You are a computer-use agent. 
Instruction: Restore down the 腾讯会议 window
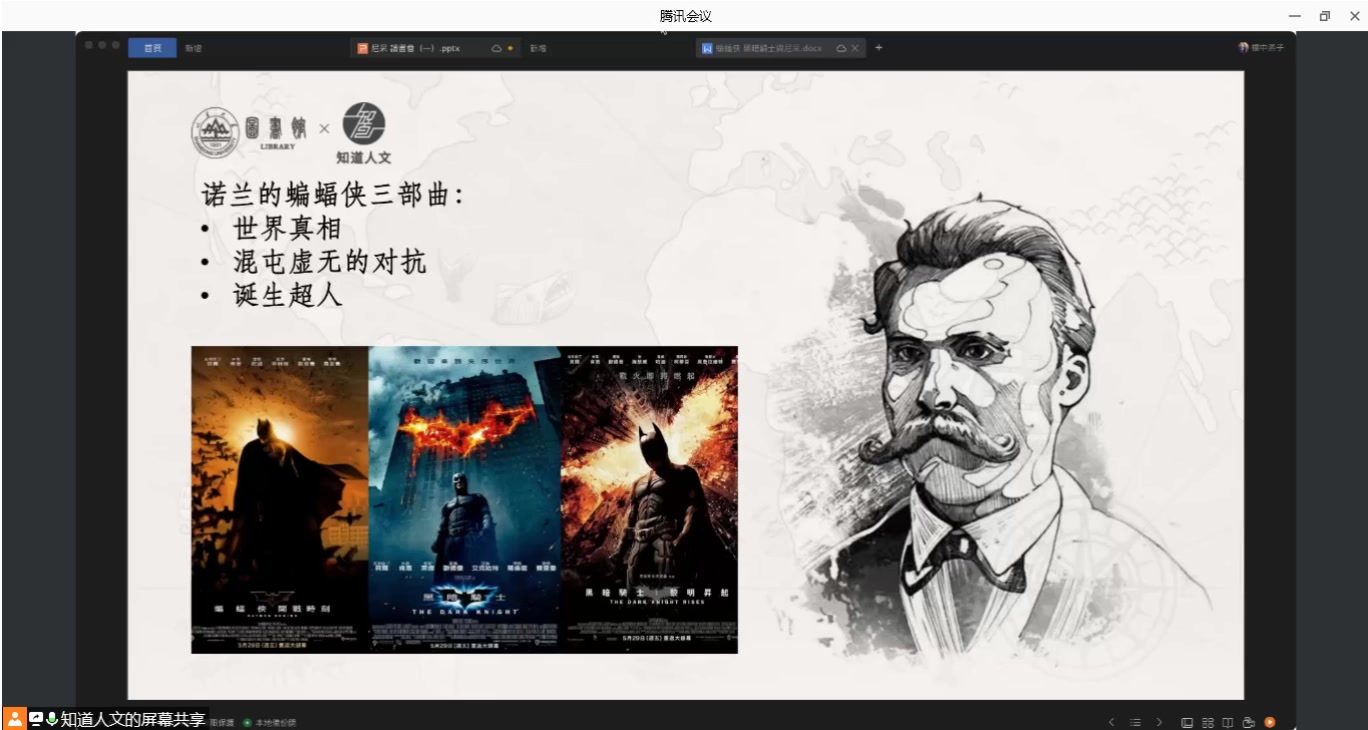coord(1325,16)
